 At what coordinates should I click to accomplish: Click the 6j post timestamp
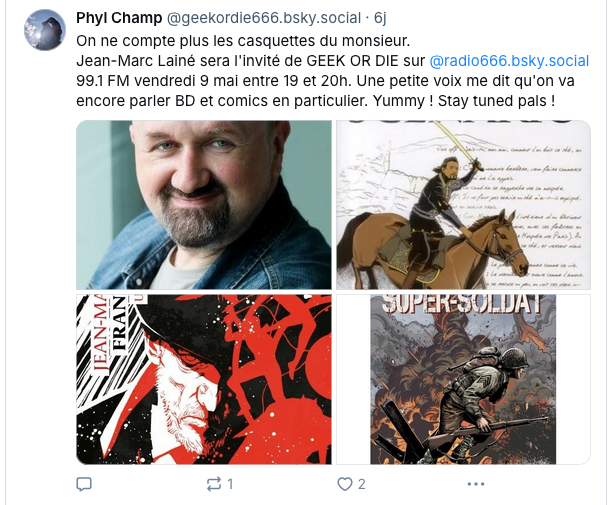coord(380,18)
